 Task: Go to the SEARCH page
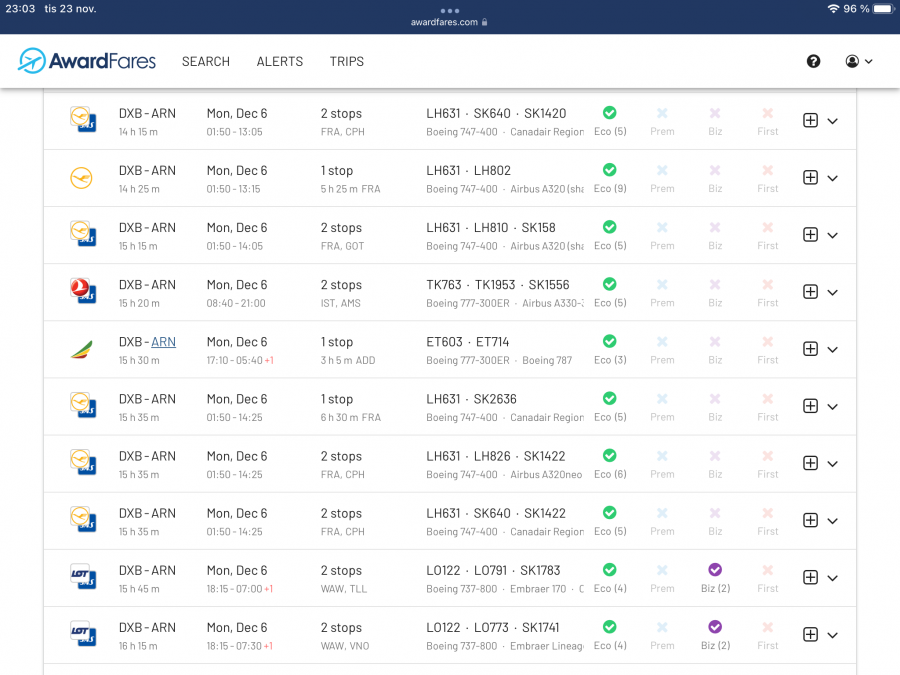point(206,61)
